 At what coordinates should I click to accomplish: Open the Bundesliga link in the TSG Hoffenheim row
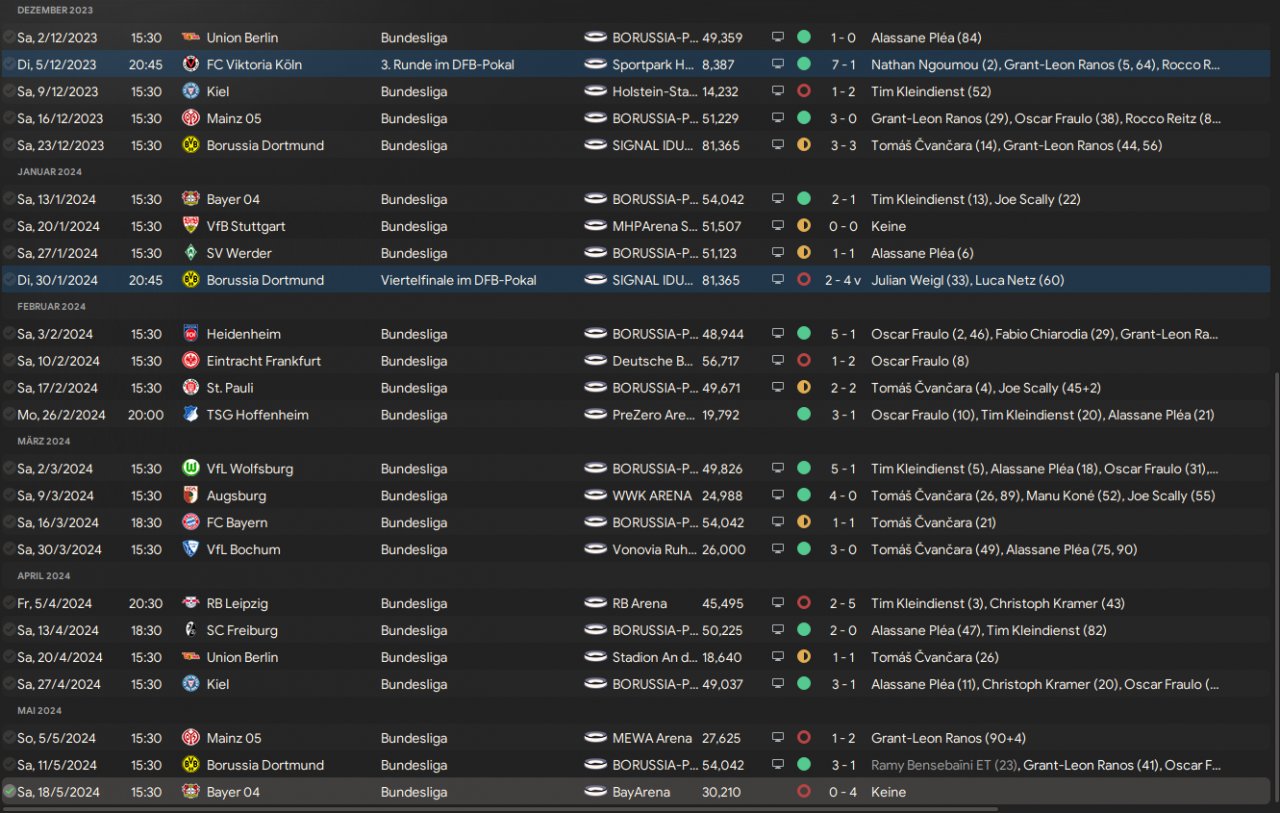[x=414, y=416]
